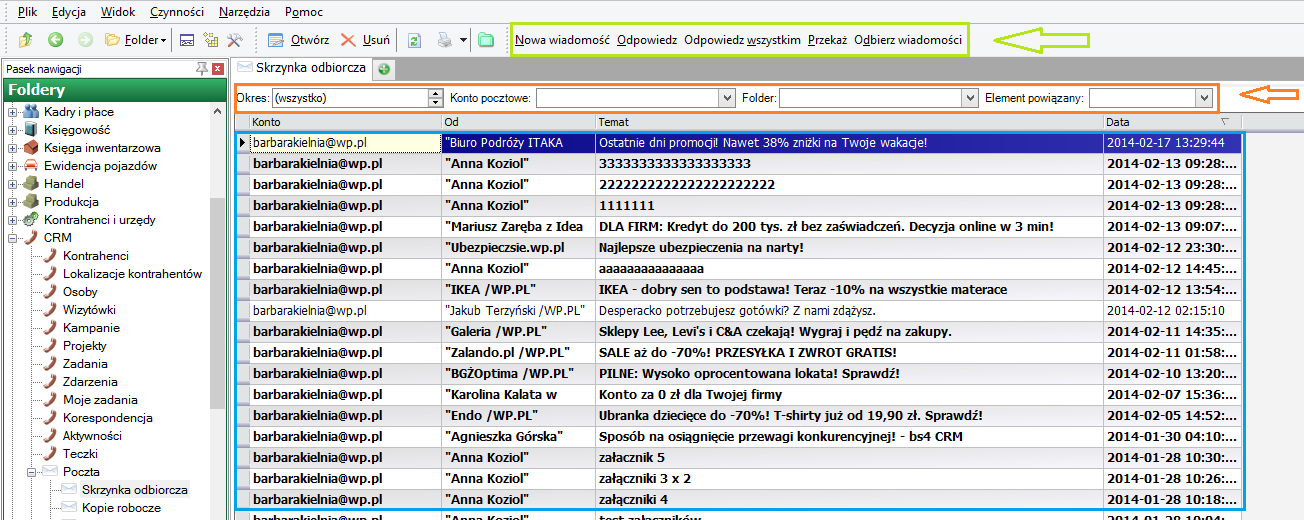Expand the Kadry i płace folder

tap(13, 112)
